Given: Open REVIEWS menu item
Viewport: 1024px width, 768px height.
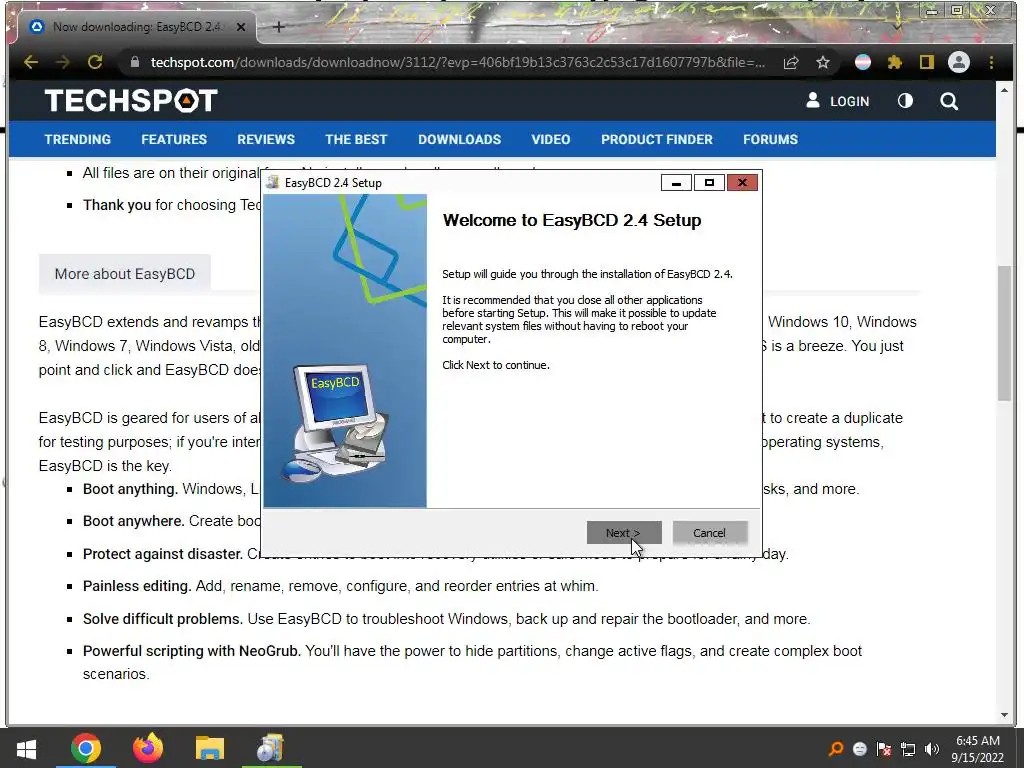Looking at the screenshot, I should 266,139.
